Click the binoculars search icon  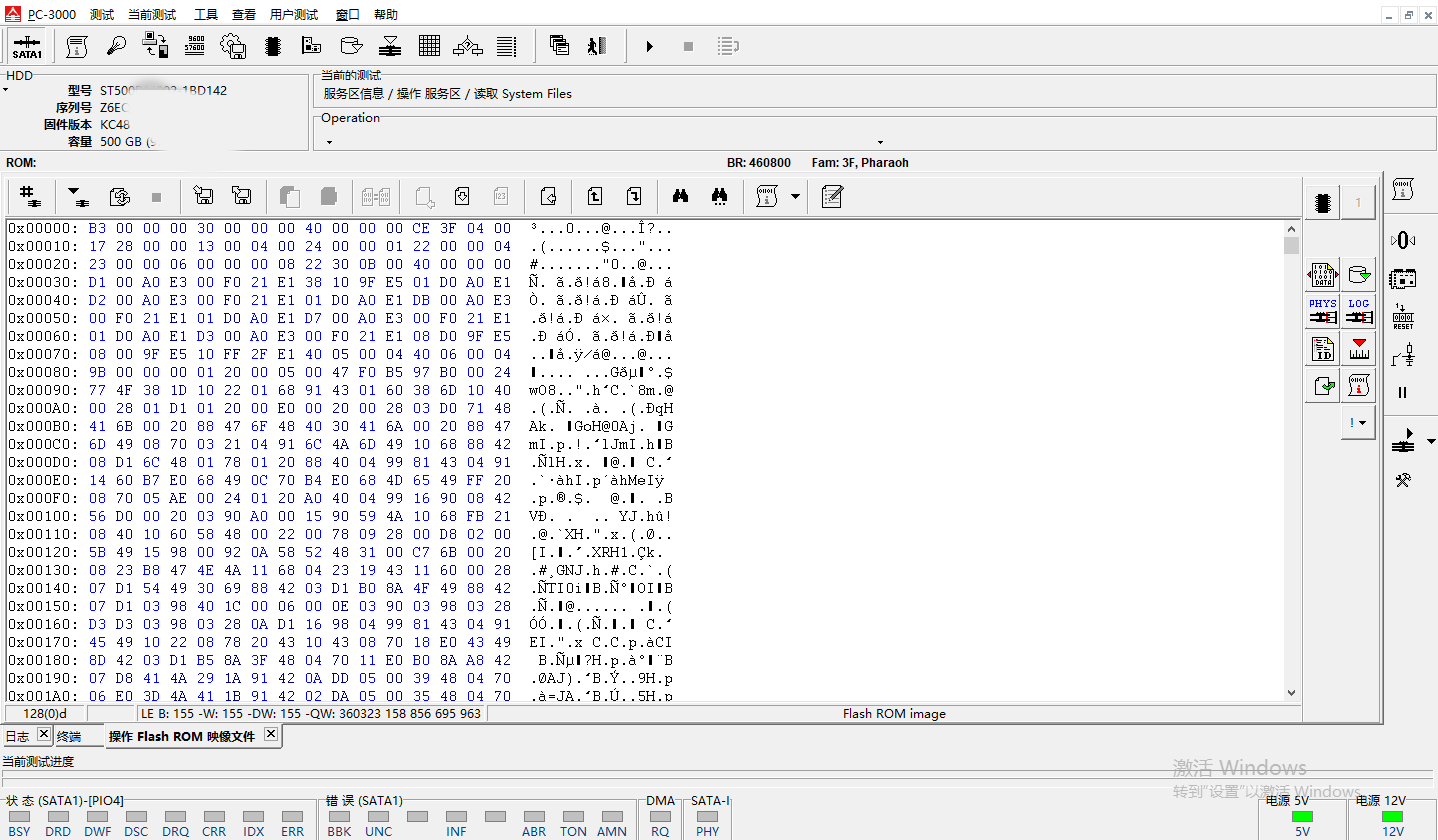click(x=681, y=197)
